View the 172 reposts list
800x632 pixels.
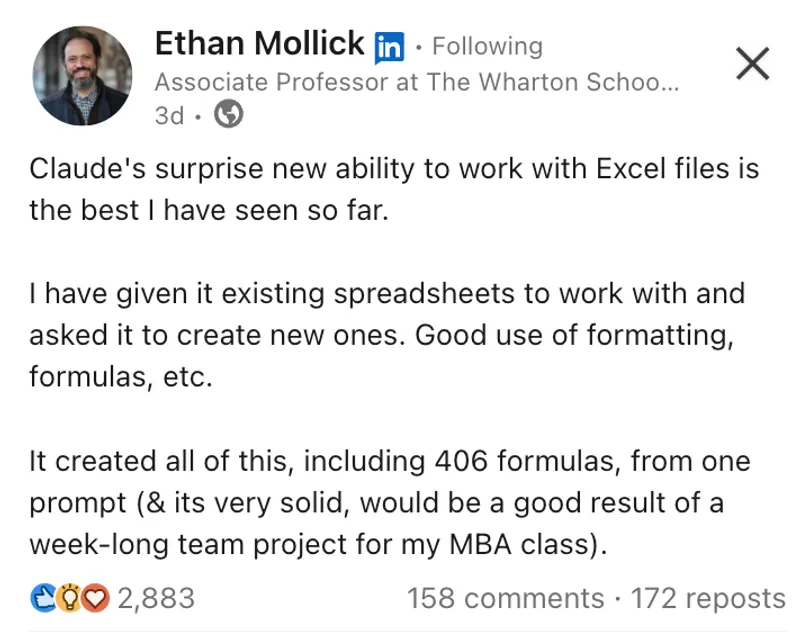pos(710,597)
